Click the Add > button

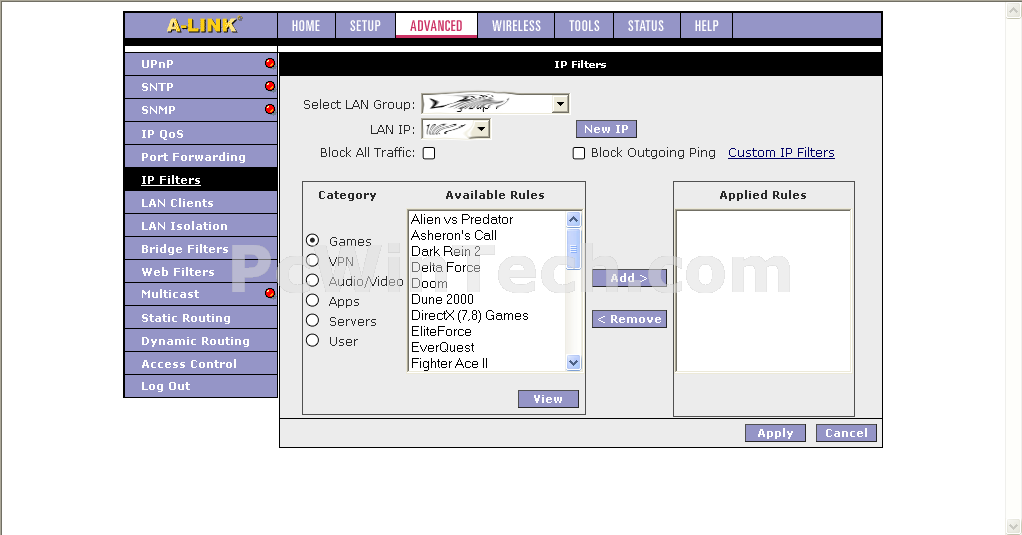pyautogui.click(x=629, y=278)
